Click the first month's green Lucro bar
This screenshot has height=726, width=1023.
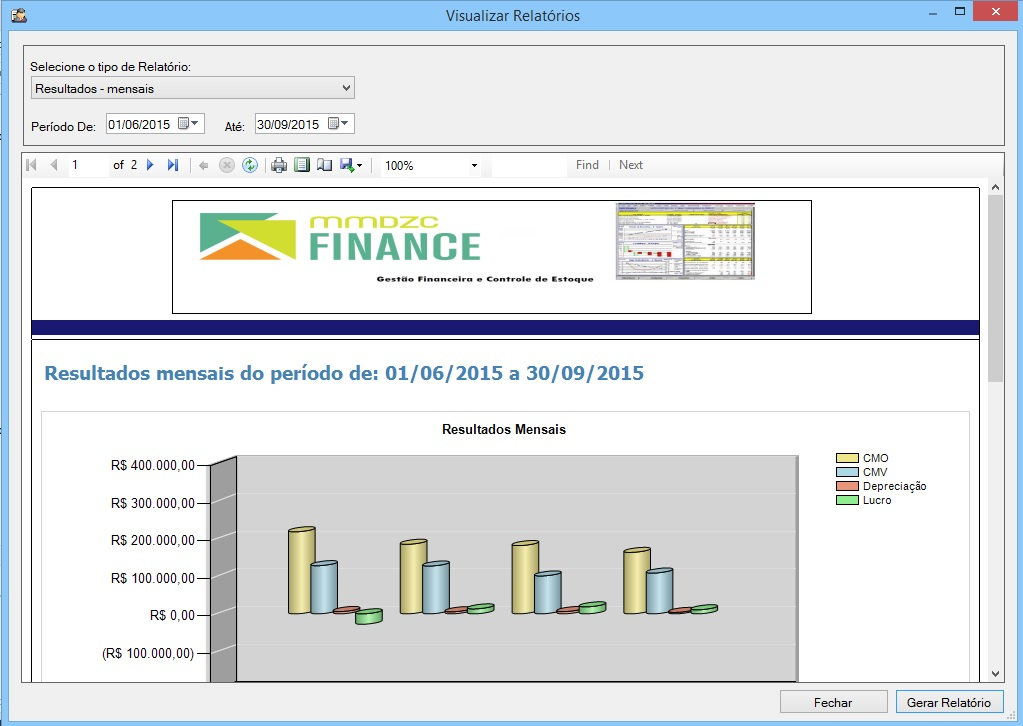coord(369,616)
